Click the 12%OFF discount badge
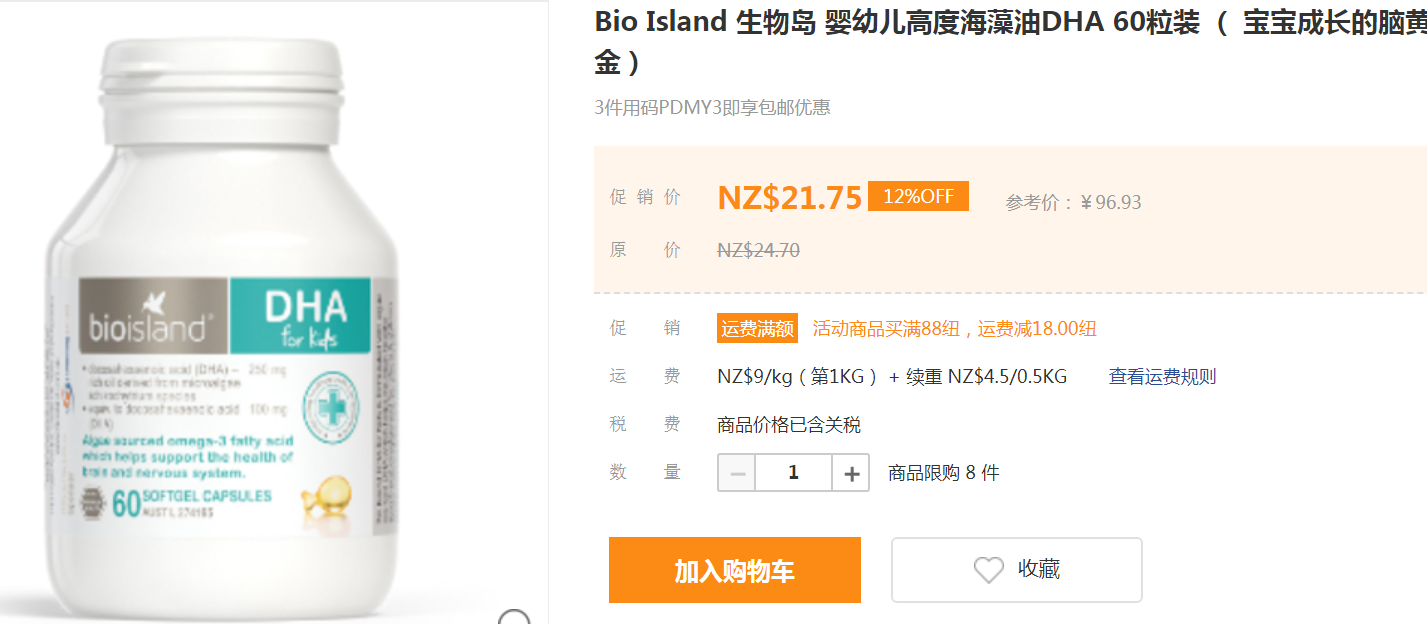The width and height of the screenshot is (1427, 624). point(918,196)
